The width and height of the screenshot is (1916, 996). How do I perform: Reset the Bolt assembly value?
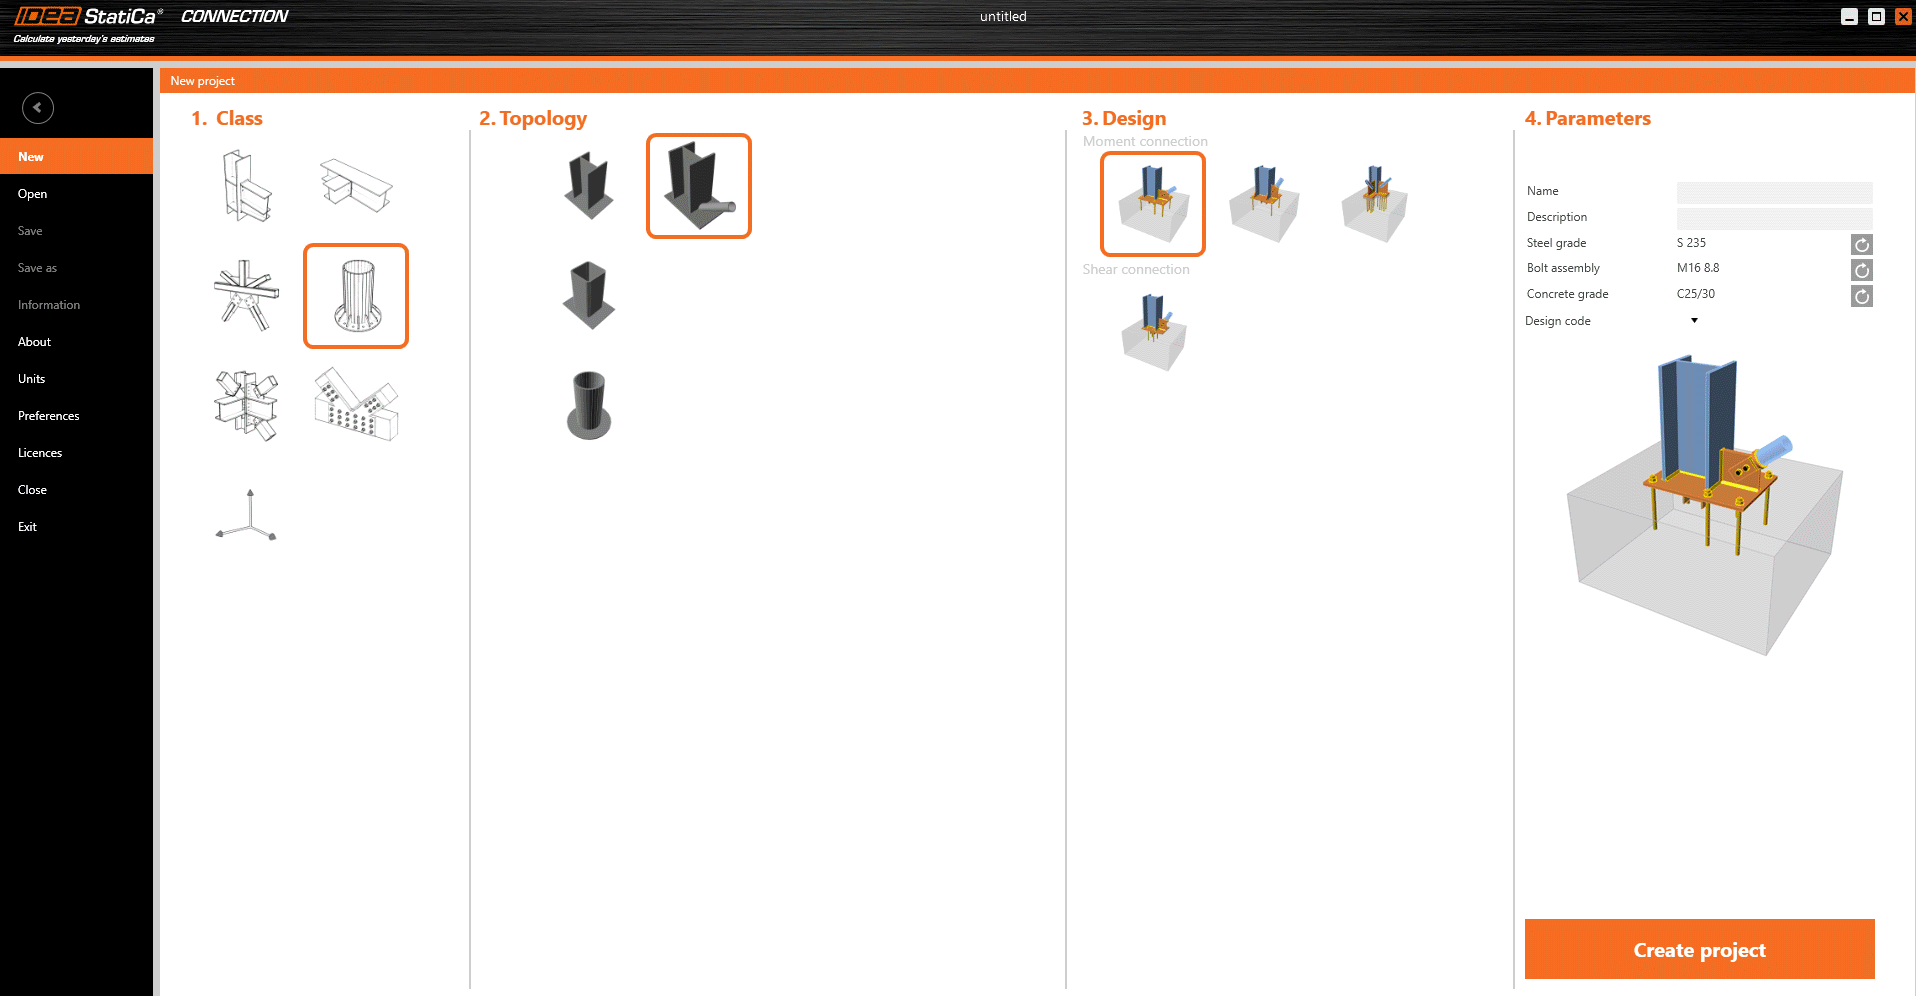click(1861, 270)
